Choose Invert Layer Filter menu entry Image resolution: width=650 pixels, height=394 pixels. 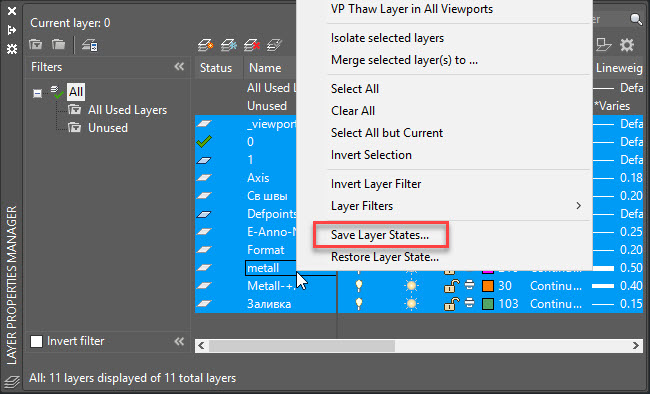[376, 184]
